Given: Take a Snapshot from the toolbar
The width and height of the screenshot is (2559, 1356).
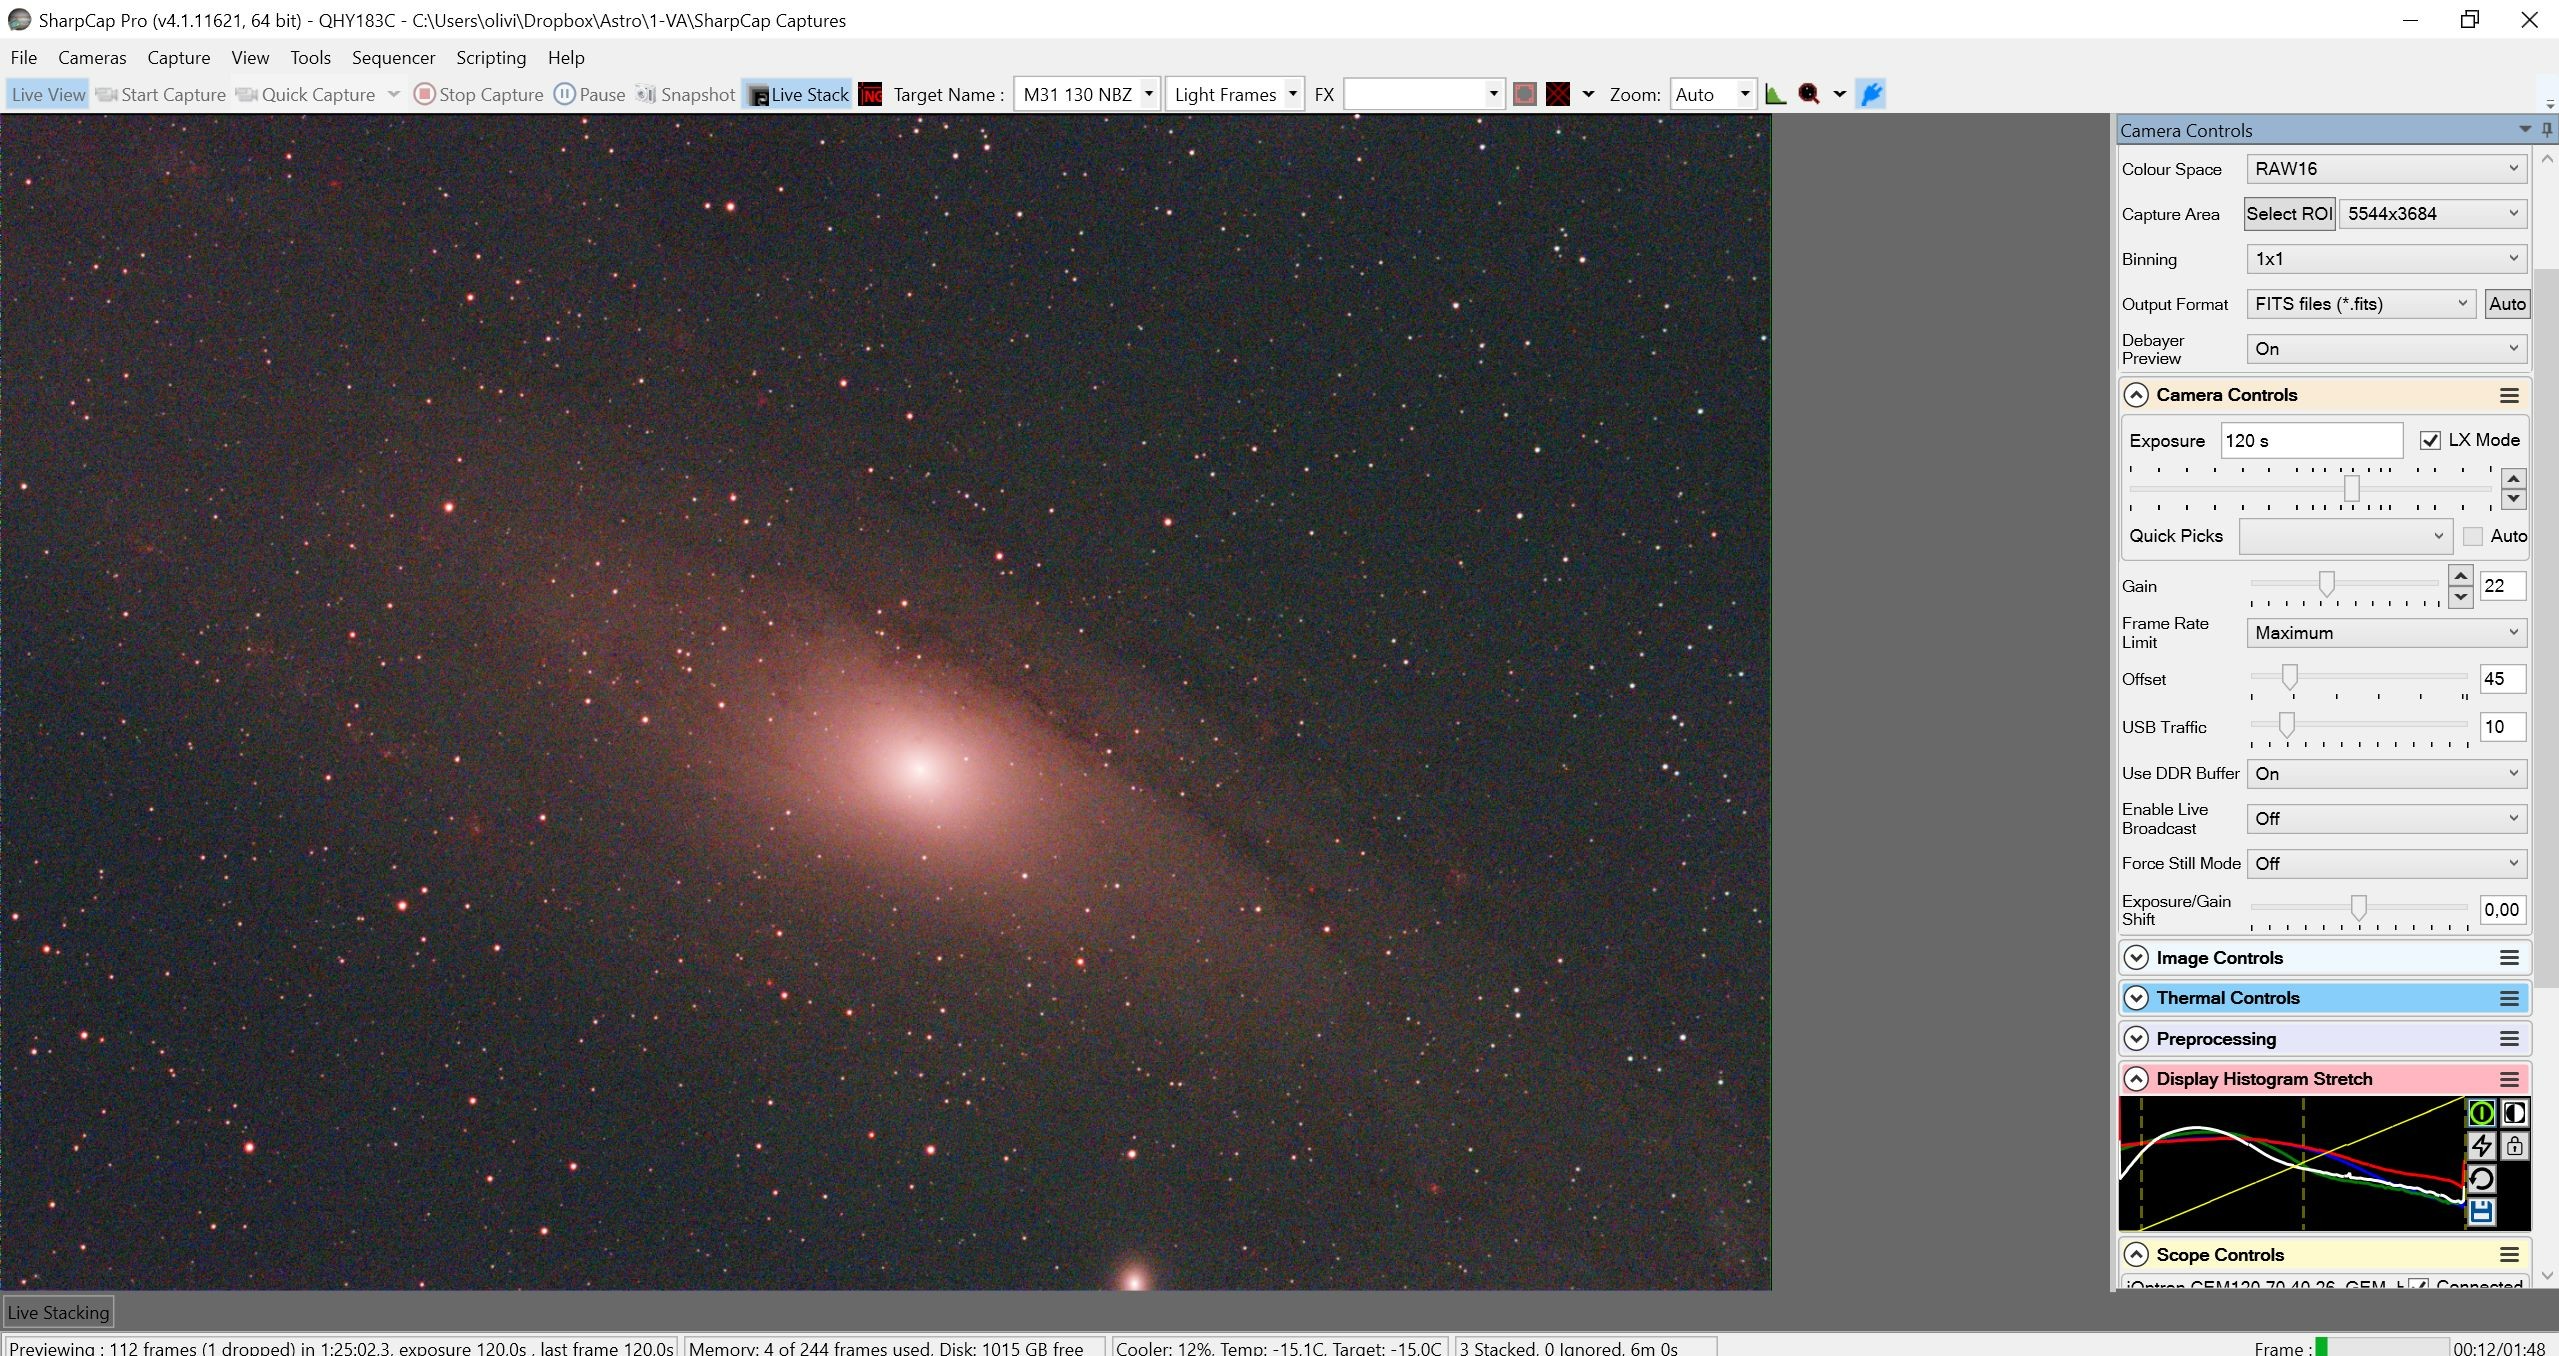Looking at the screenshot, I should click(x=686, y=94).
